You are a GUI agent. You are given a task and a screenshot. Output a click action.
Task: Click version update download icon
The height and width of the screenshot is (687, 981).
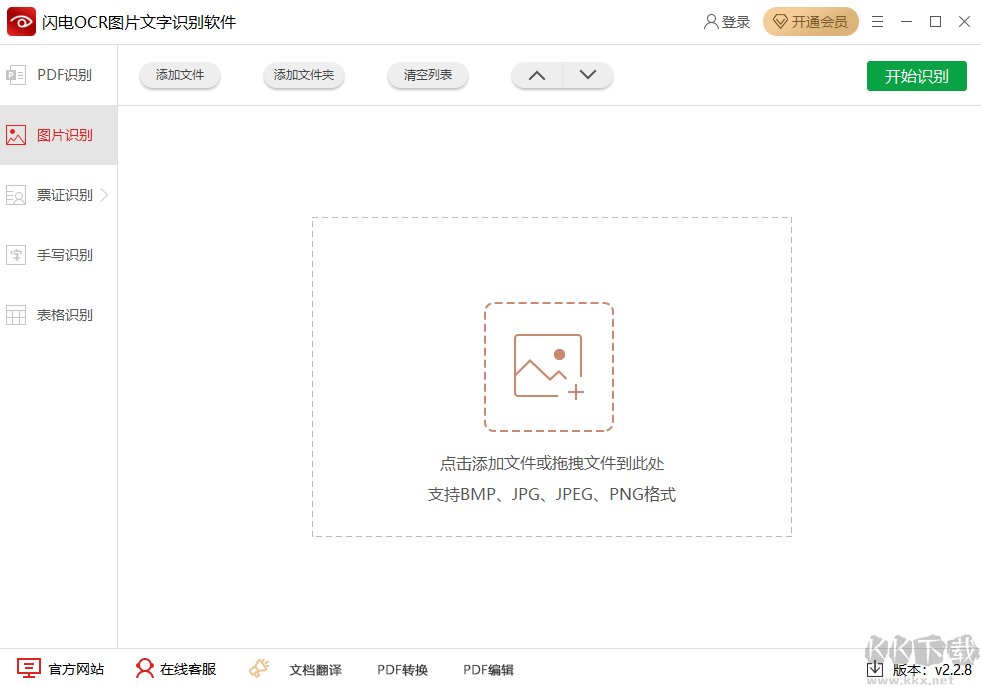click(x=875, y=668)
